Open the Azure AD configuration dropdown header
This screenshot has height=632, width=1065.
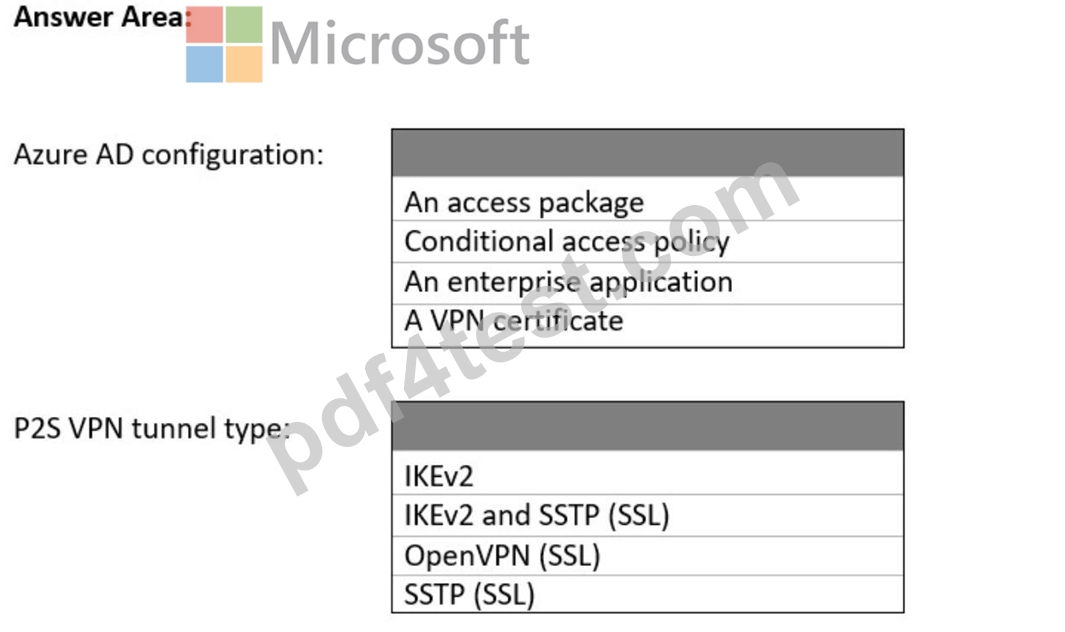[x=647, y=153]
